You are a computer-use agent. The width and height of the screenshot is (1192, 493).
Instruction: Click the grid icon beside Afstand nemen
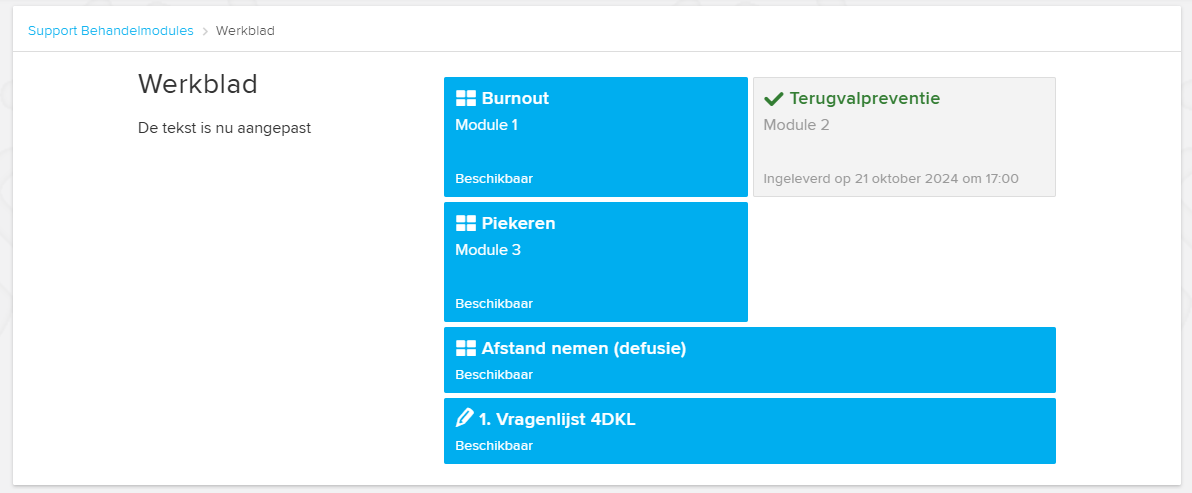click(465, 349)
